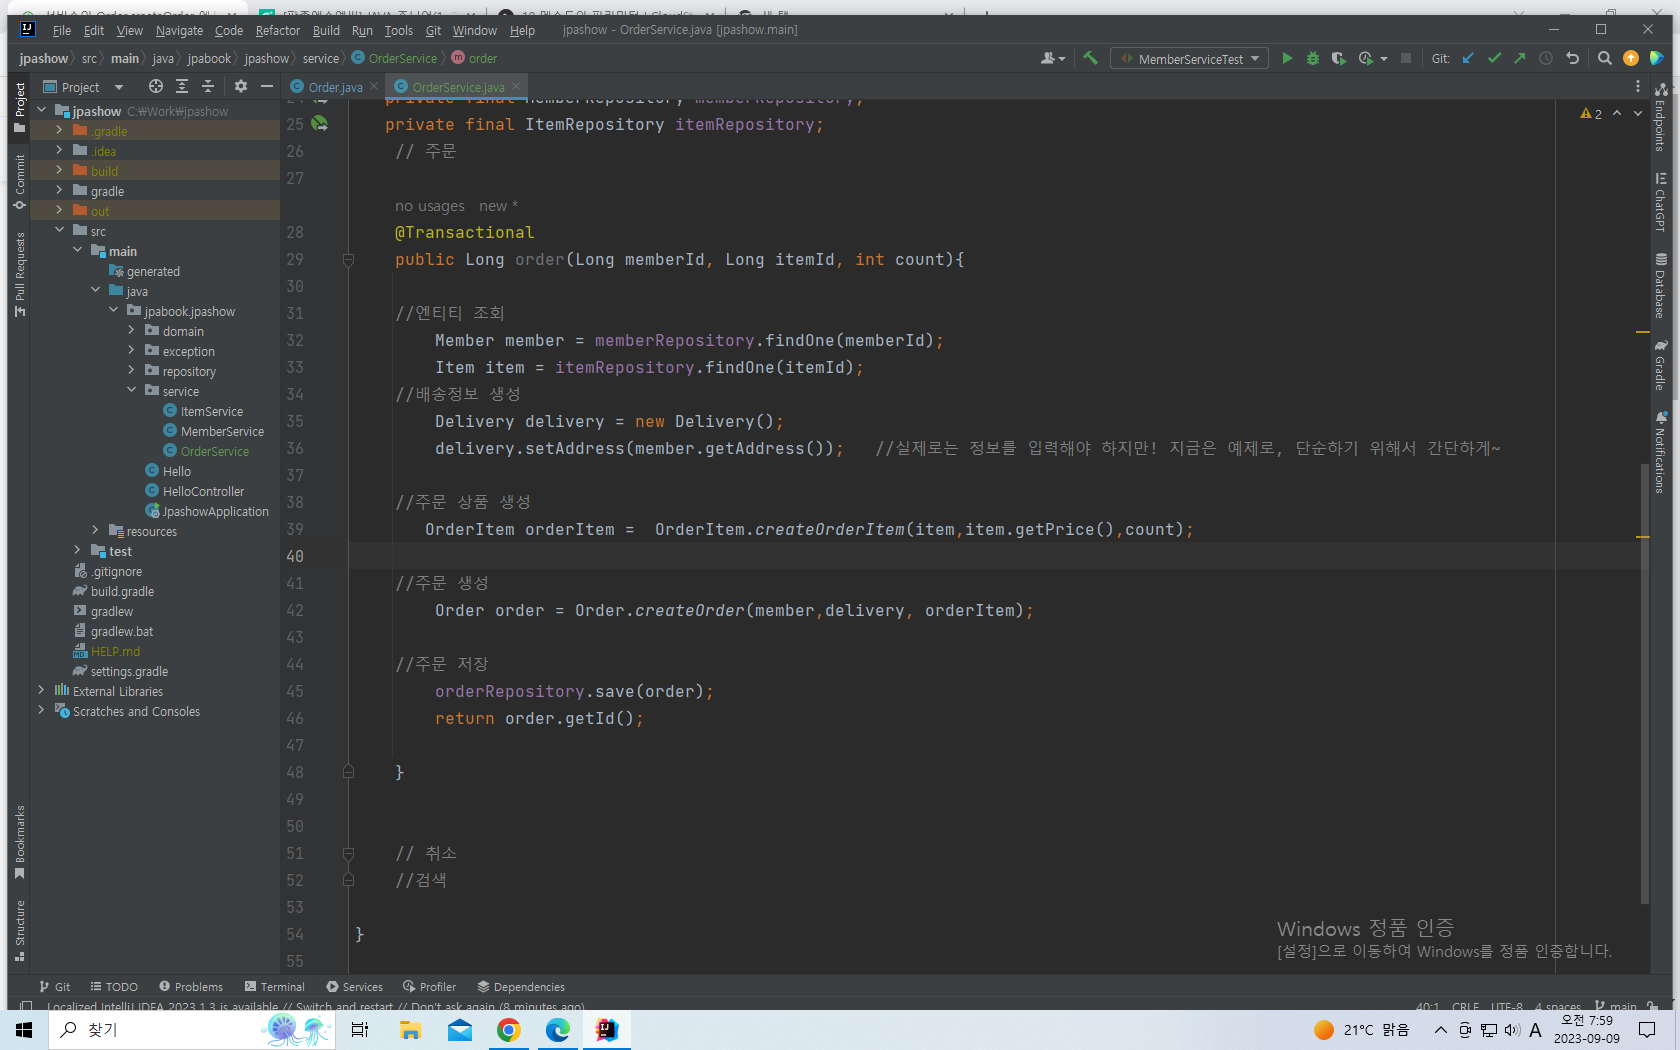
Task: Expand all in Project tree
Action: pyautogui.click(x=182, y=87)
